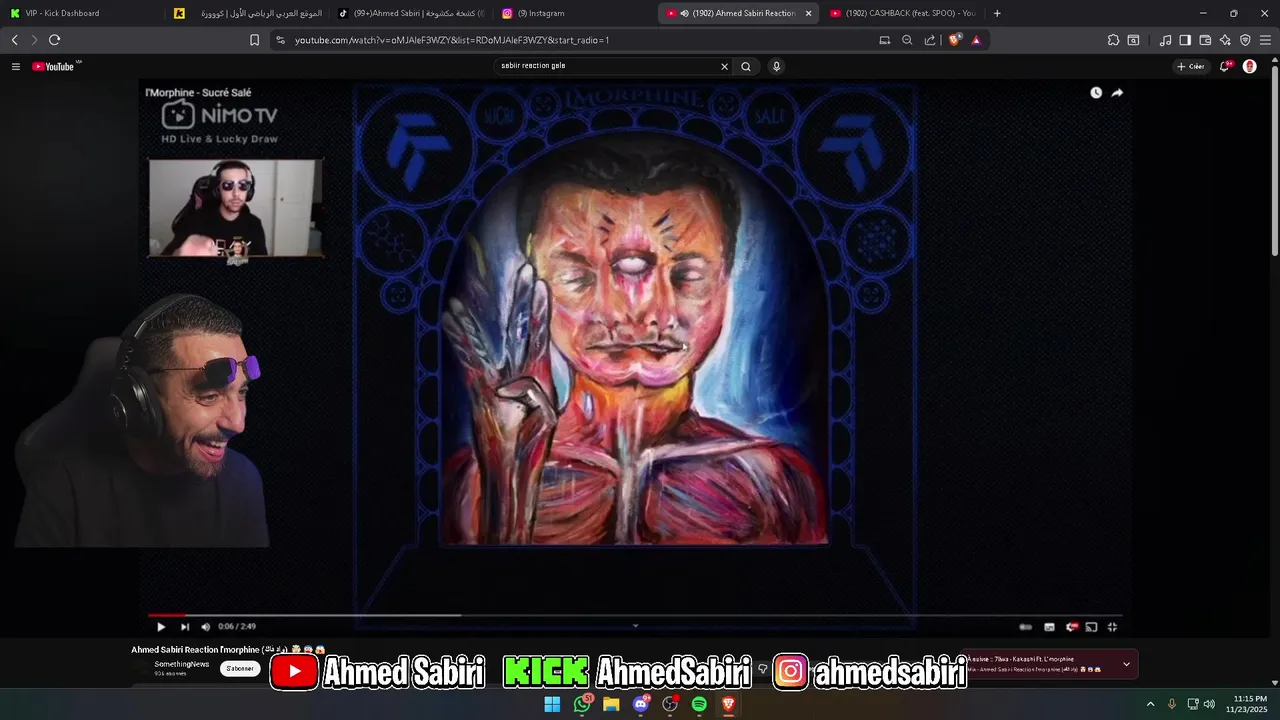
Task: Open File Explorer from the taskbar
Action: pos(611,704)
